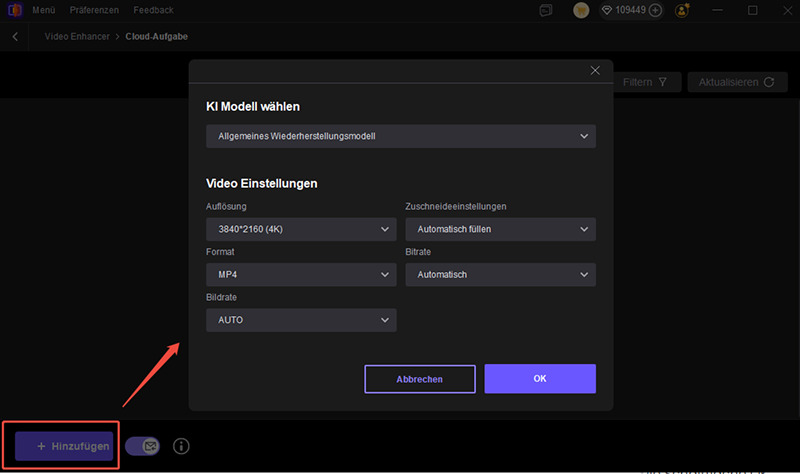Image resolution: width=800 pixels, height=474 pixels.
Task: Click the info icon beside email toggle
Action: click(x=181, y=446)
